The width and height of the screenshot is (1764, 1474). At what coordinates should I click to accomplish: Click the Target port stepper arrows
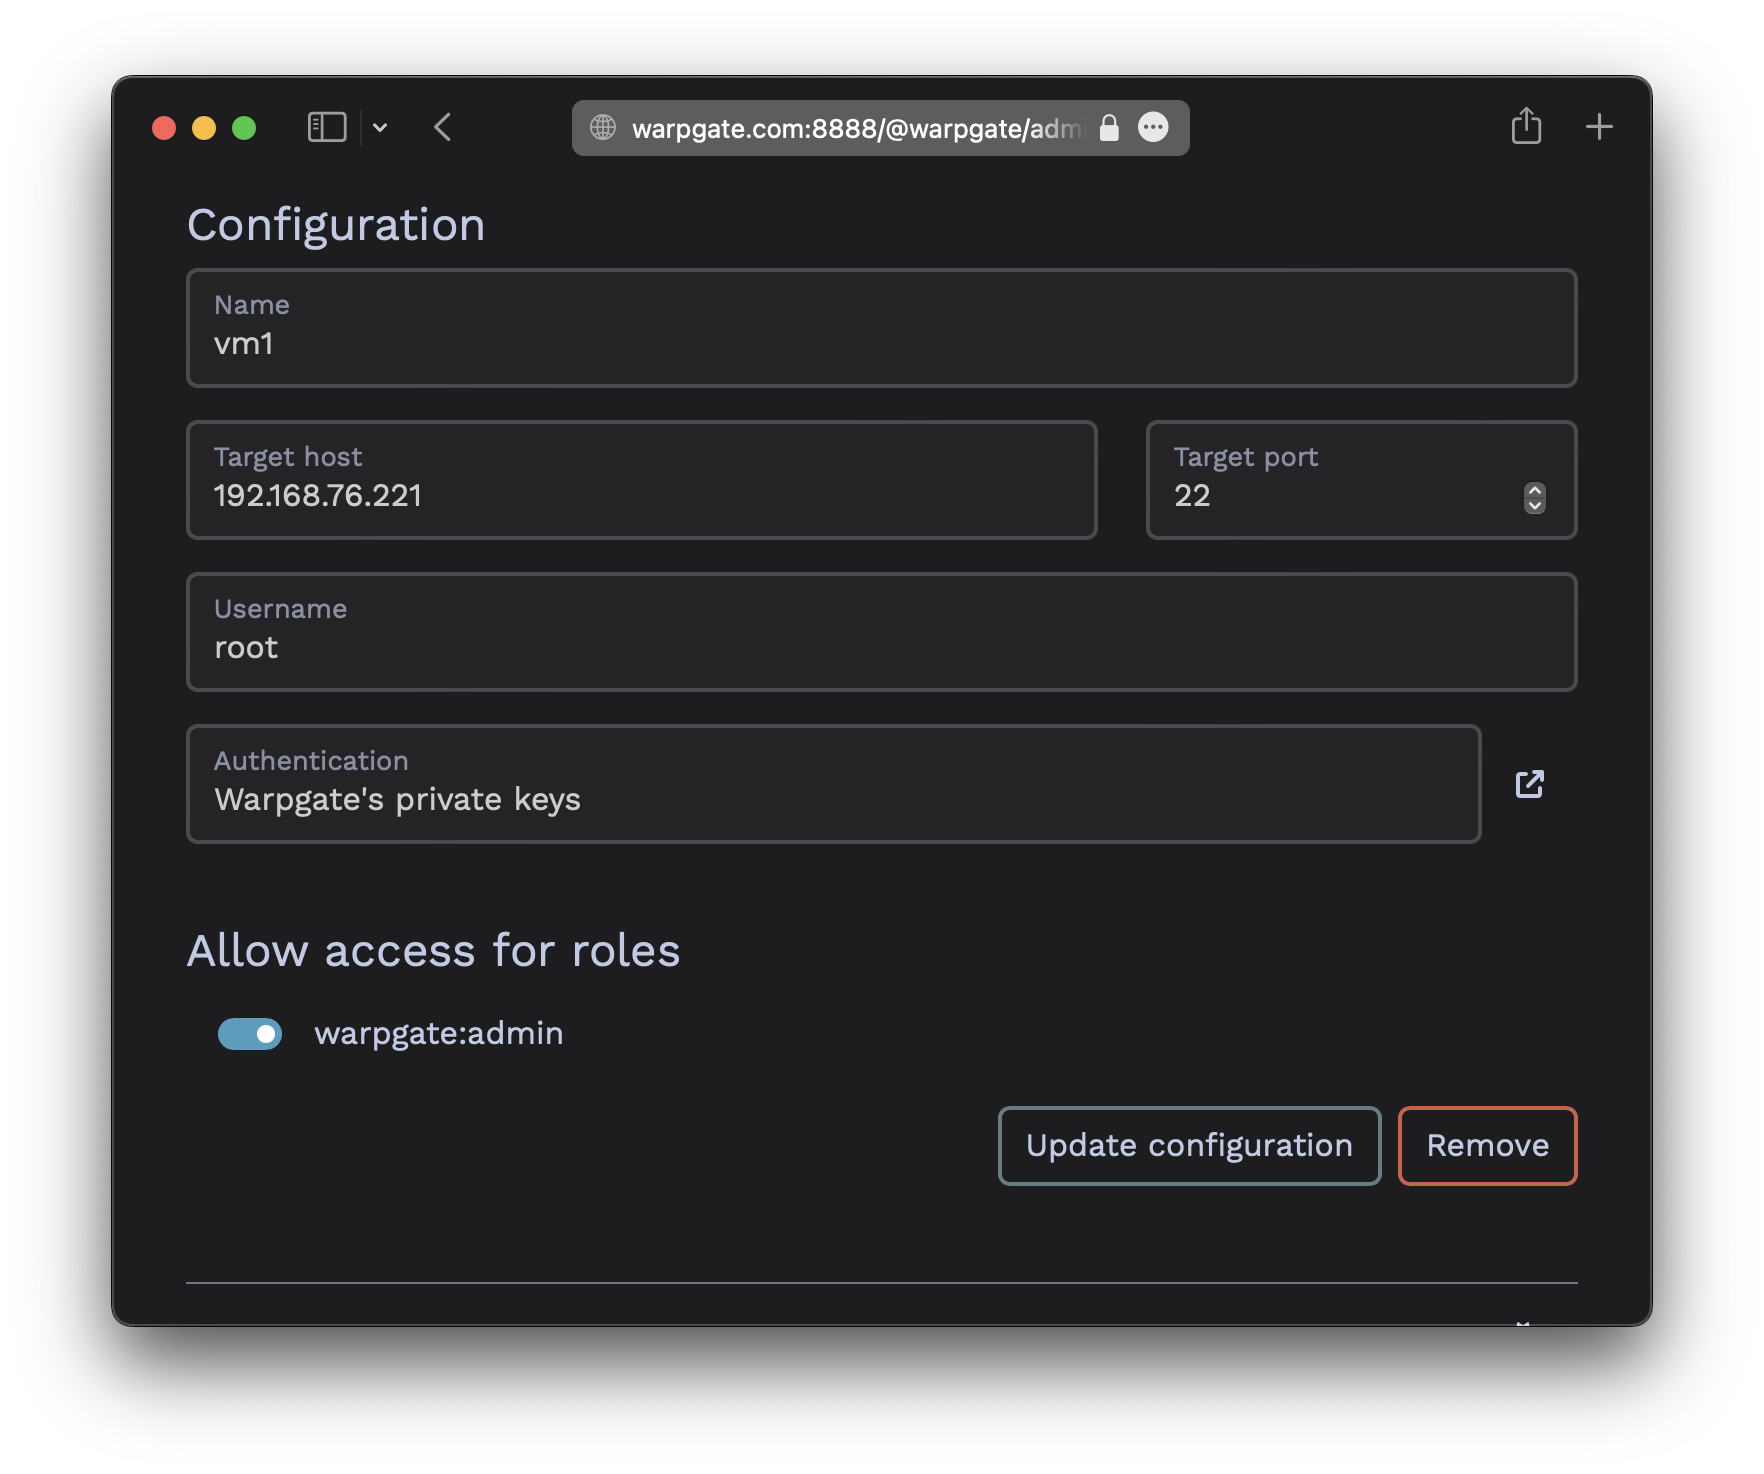(1534, 497)
